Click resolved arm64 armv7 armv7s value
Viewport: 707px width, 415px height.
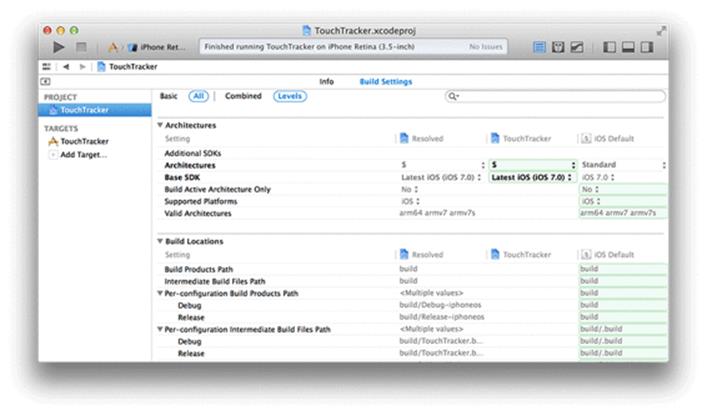tap(437, 213)
